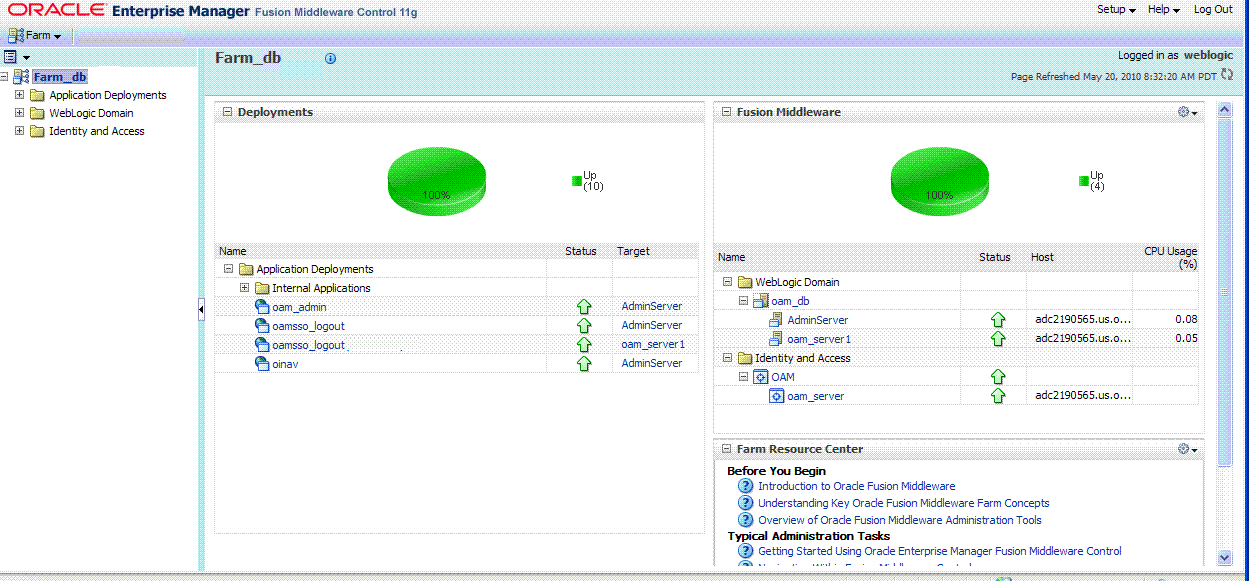Open the Farm Resource Center gear menu
The width and height of the screenshot is (1257, 581).
click(1188, 449)
